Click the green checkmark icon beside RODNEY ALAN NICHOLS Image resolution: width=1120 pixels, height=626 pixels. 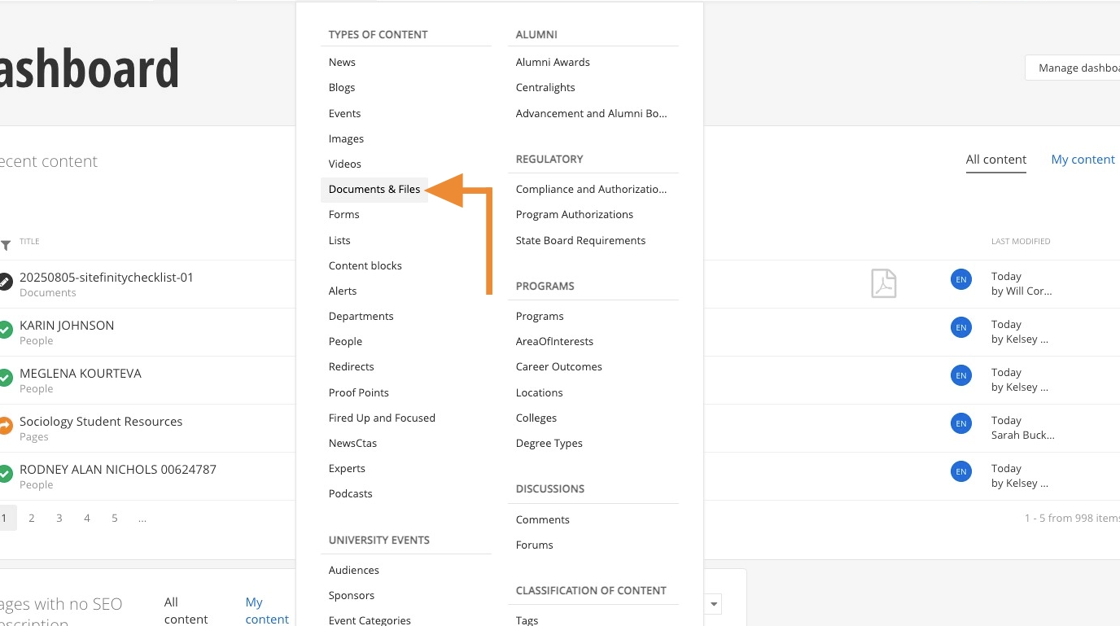[x=5, y=474]
